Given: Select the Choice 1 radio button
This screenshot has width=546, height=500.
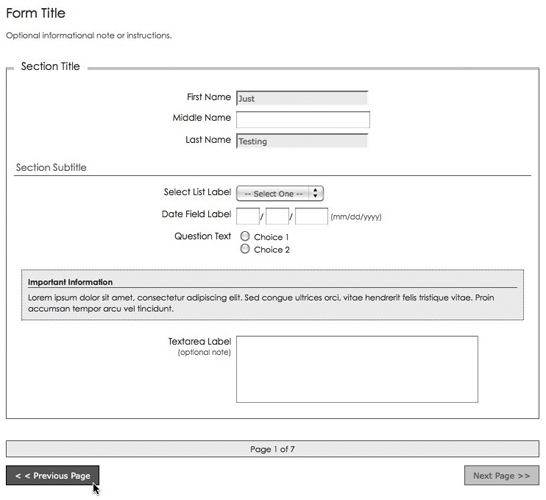Looking at the screenshot, I should (245, 236).
